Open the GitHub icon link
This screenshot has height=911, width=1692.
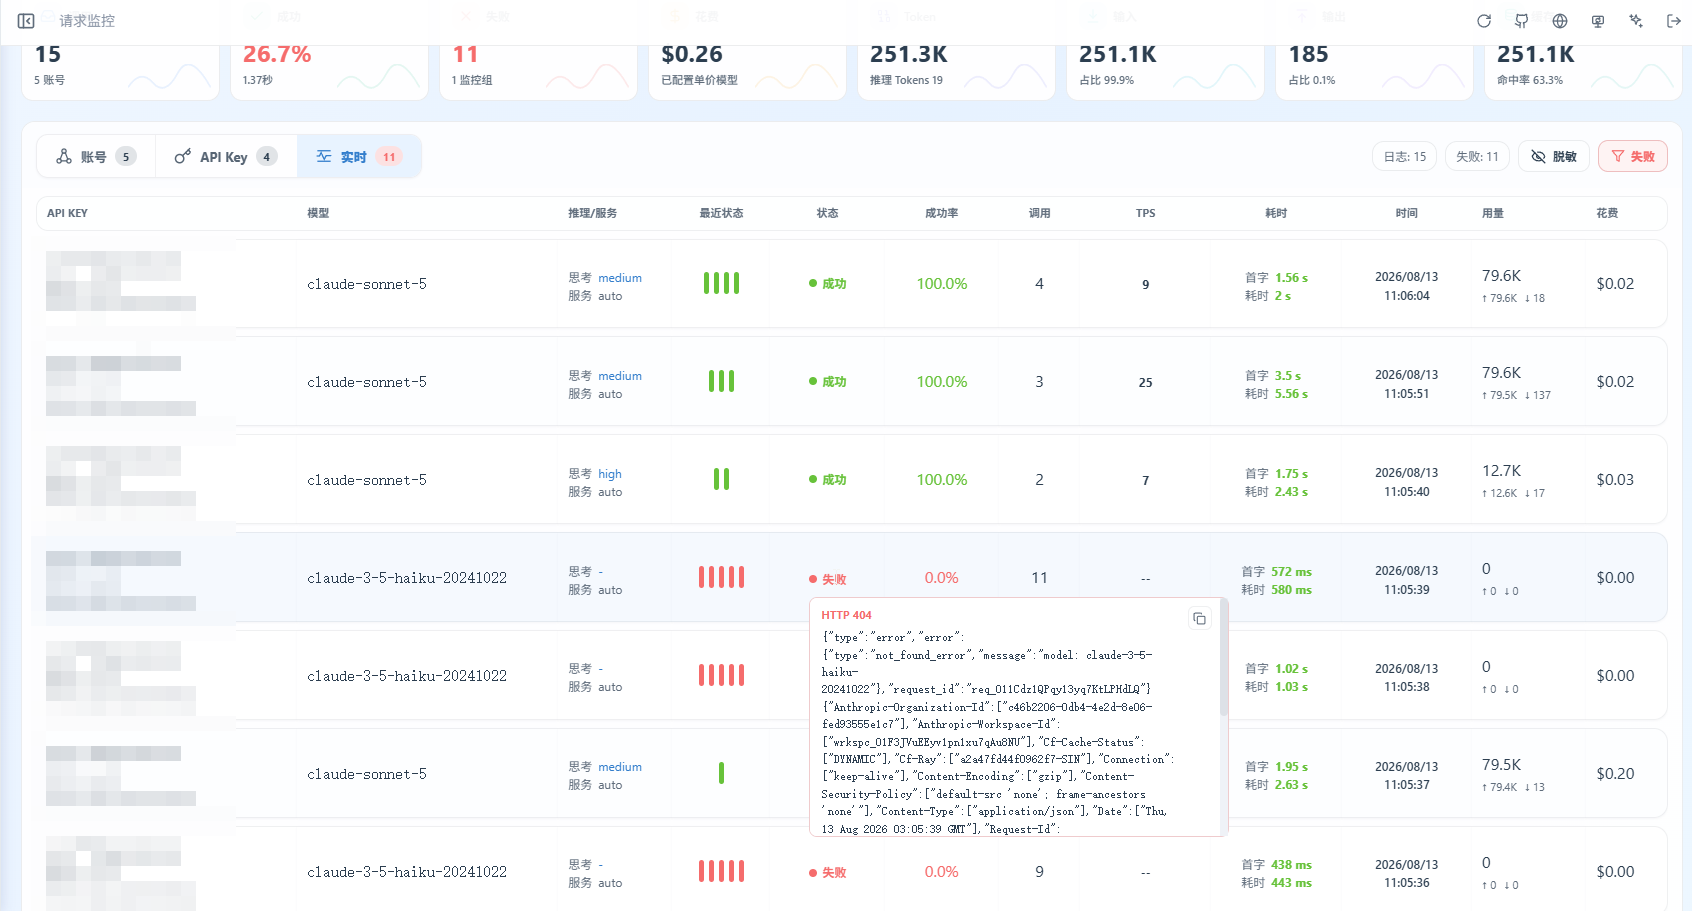[x=1522, y=21]
